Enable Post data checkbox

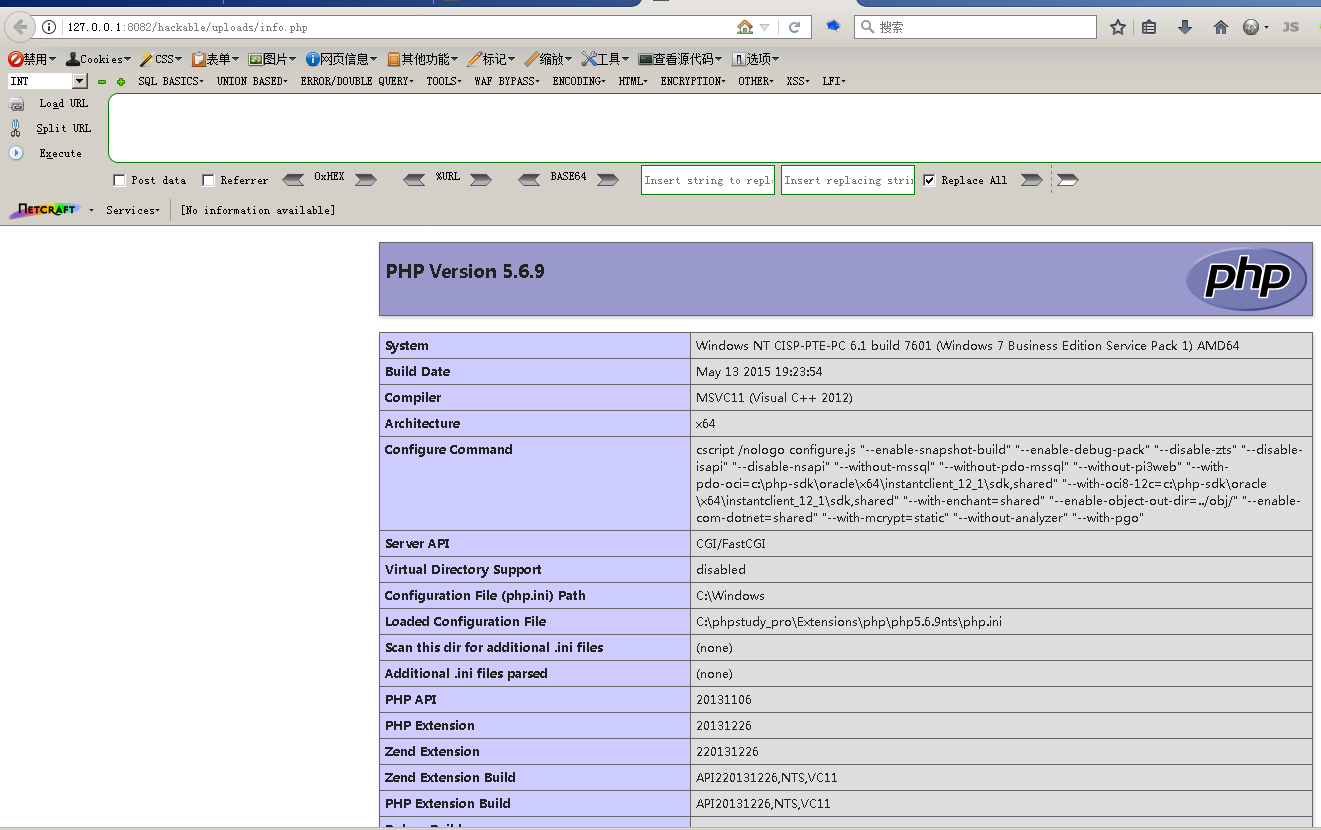pyautogui.click(x=120, y=180)
